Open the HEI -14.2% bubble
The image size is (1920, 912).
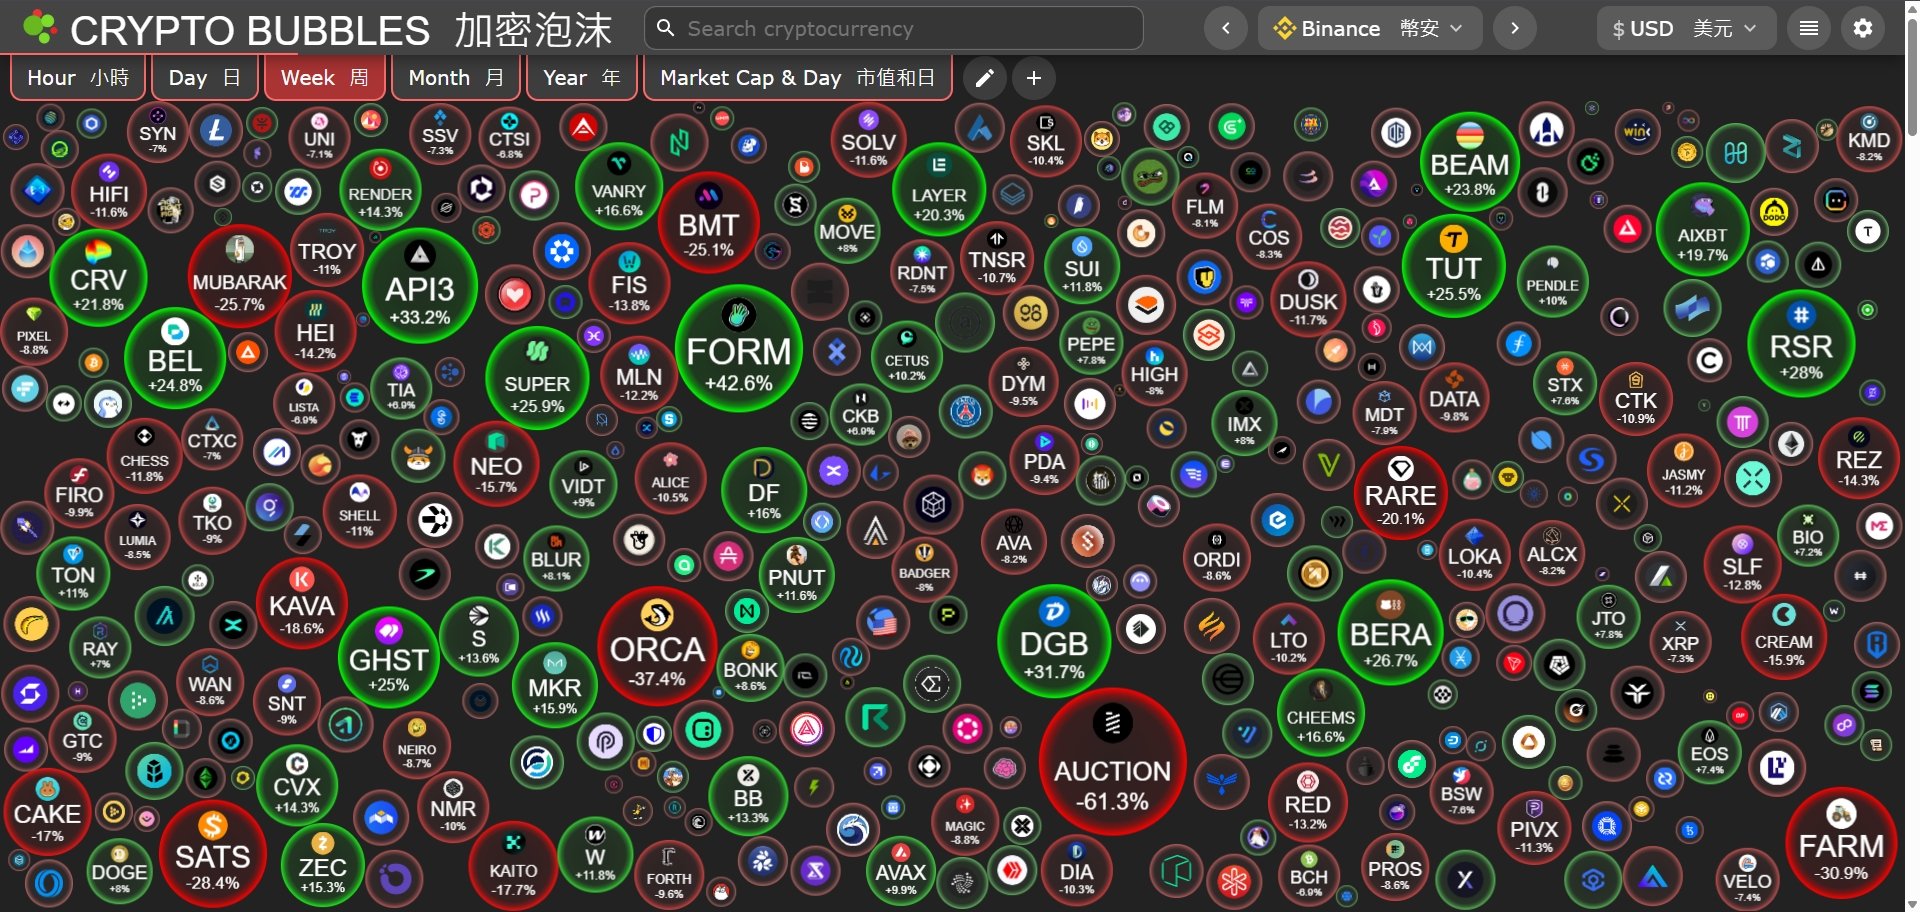[315, 329]
